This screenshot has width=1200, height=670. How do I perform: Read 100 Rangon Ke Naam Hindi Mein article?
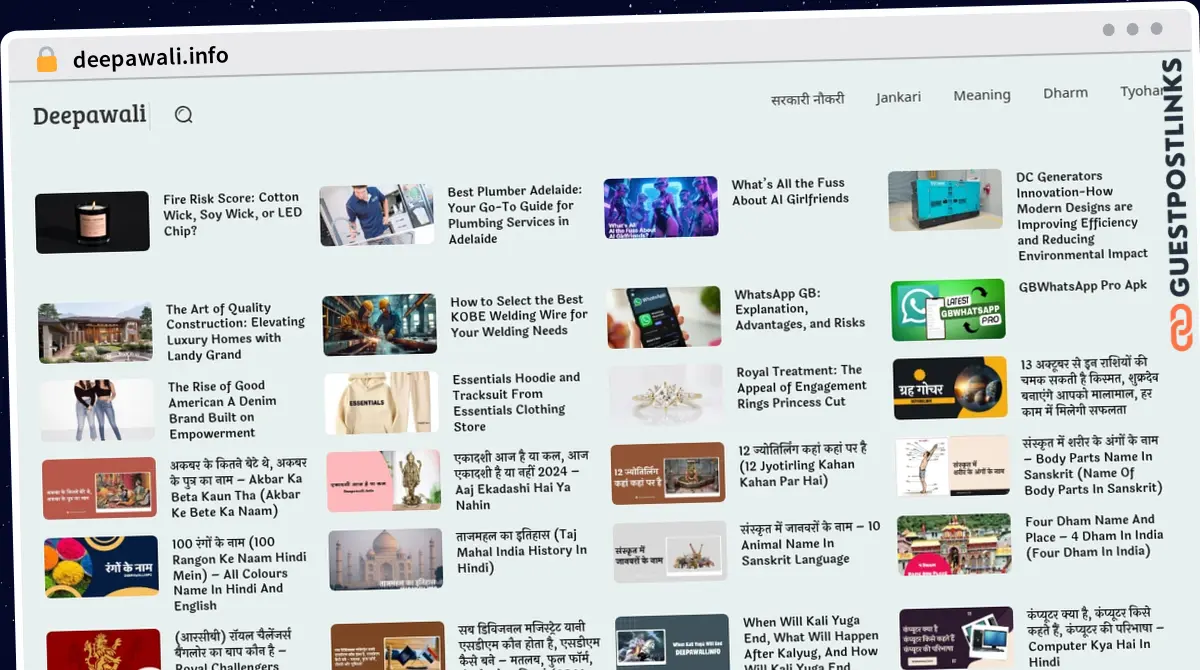click(240, 574)
